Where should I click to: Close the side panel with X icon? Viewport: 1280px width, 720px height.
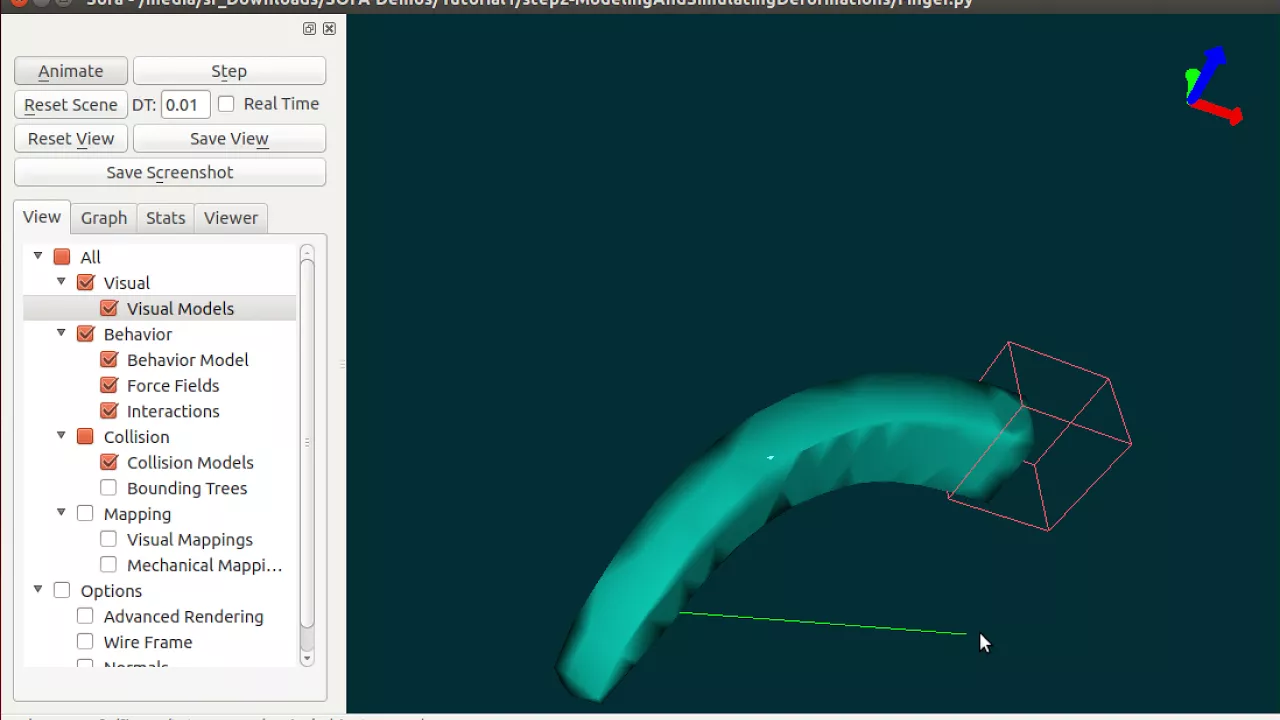click(x=329, y=29)
